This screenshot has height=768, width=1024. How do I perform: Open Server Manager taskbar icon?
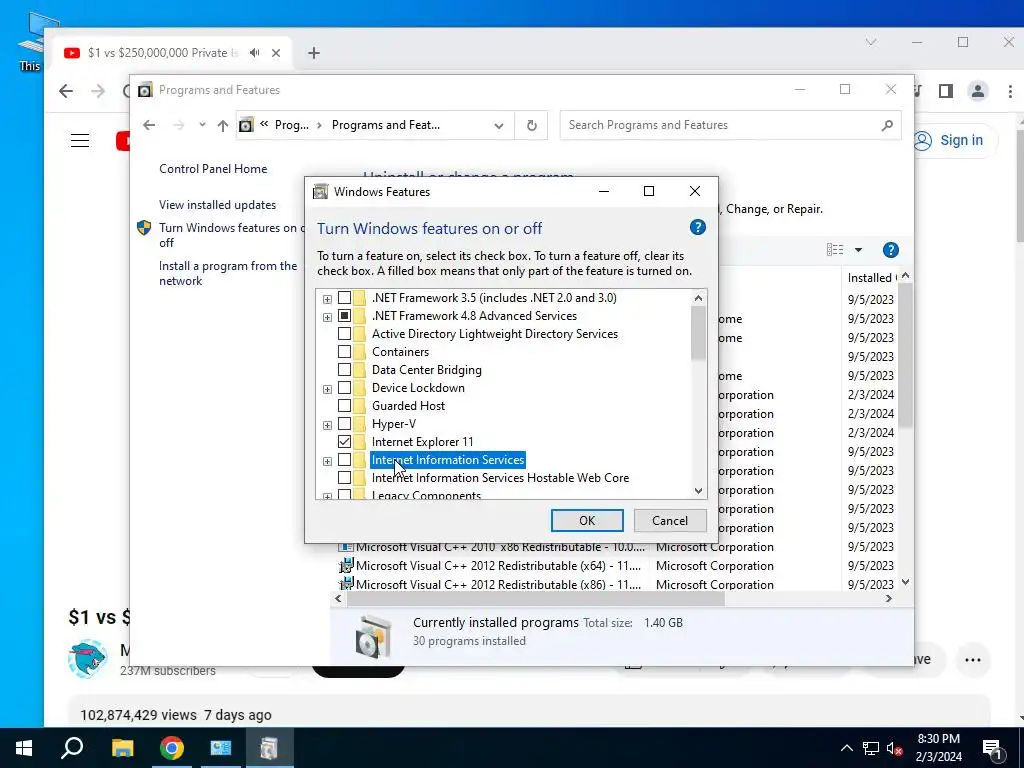221,748
